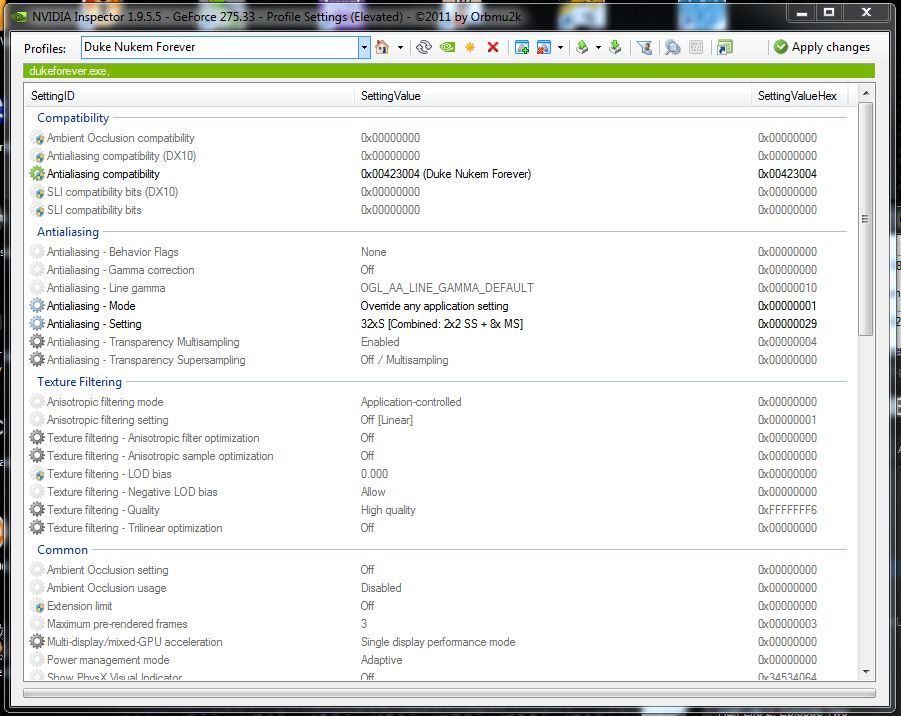The height and width of the screenshot is (716, 901).
Task: Click Apply changes button
Action: click(822, 47)
